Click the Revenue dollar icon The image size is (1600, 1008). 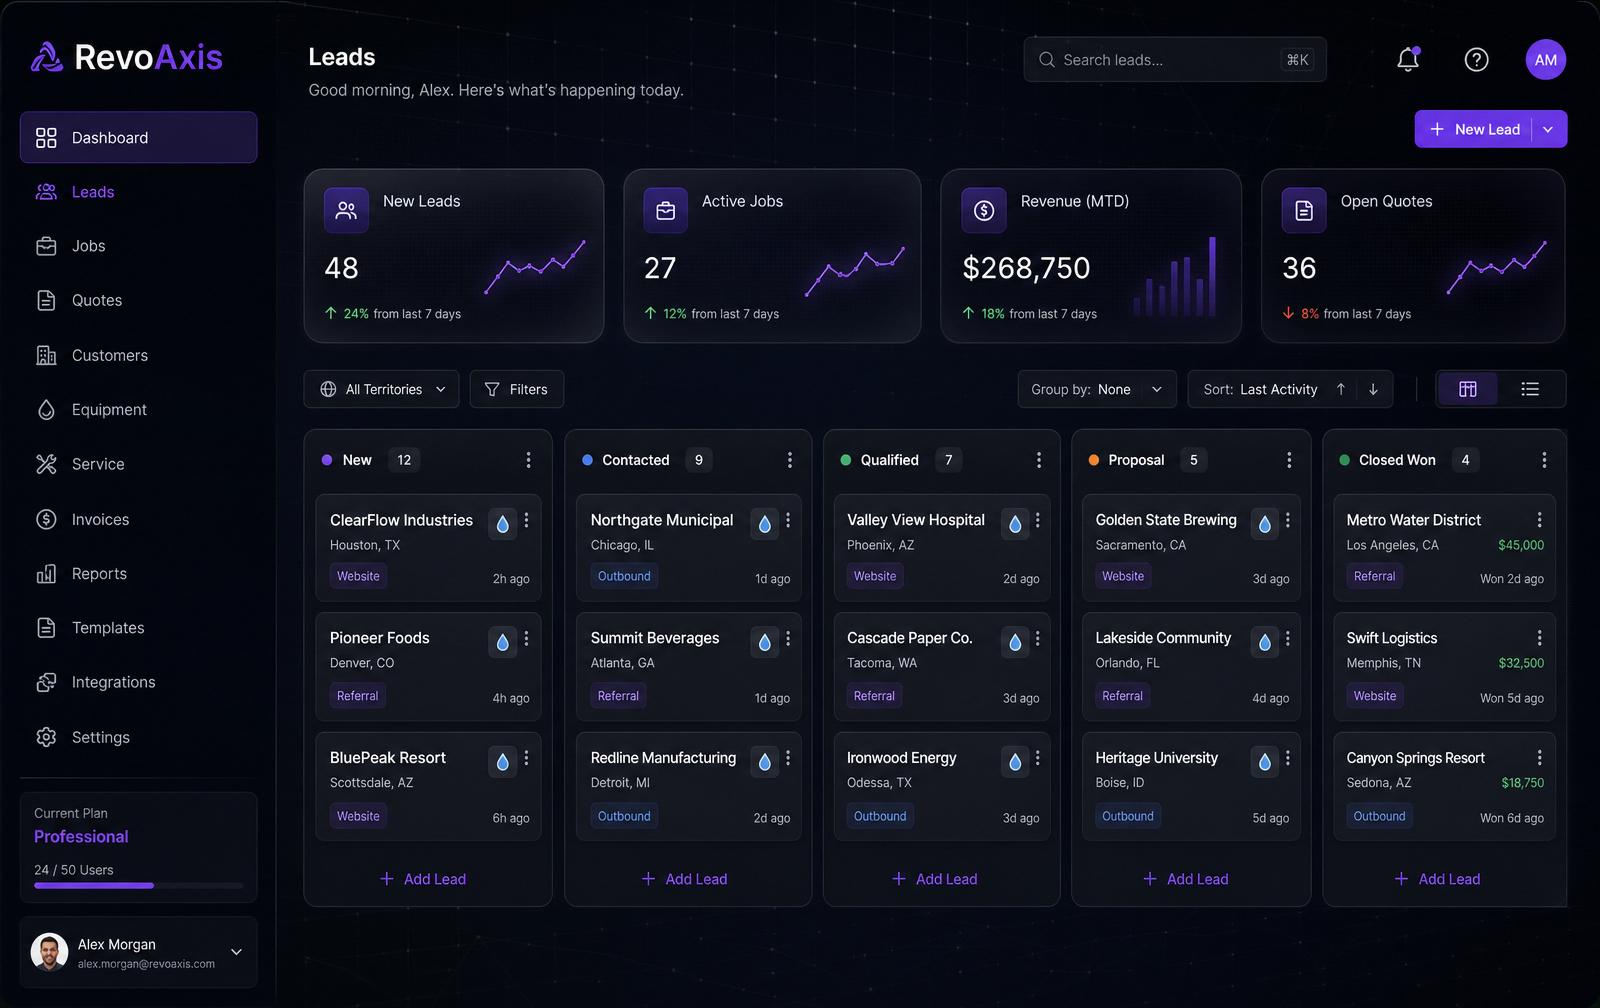(984, 210)
